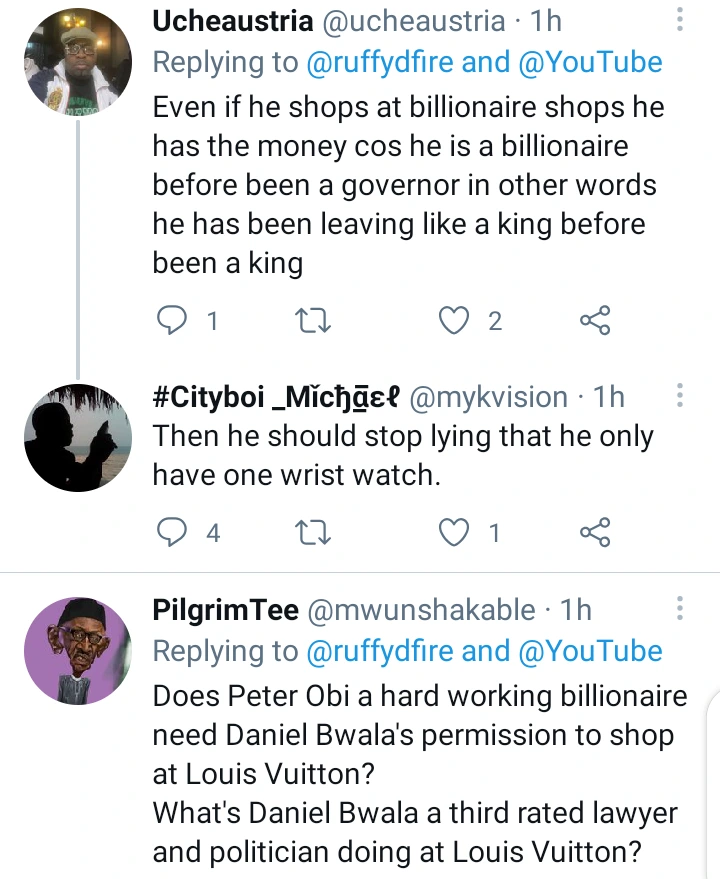Image resolution: width=720 pixels, height=879 pixels.
Task: Open more options for PilgrimTee's tweet
Action: 680,609
